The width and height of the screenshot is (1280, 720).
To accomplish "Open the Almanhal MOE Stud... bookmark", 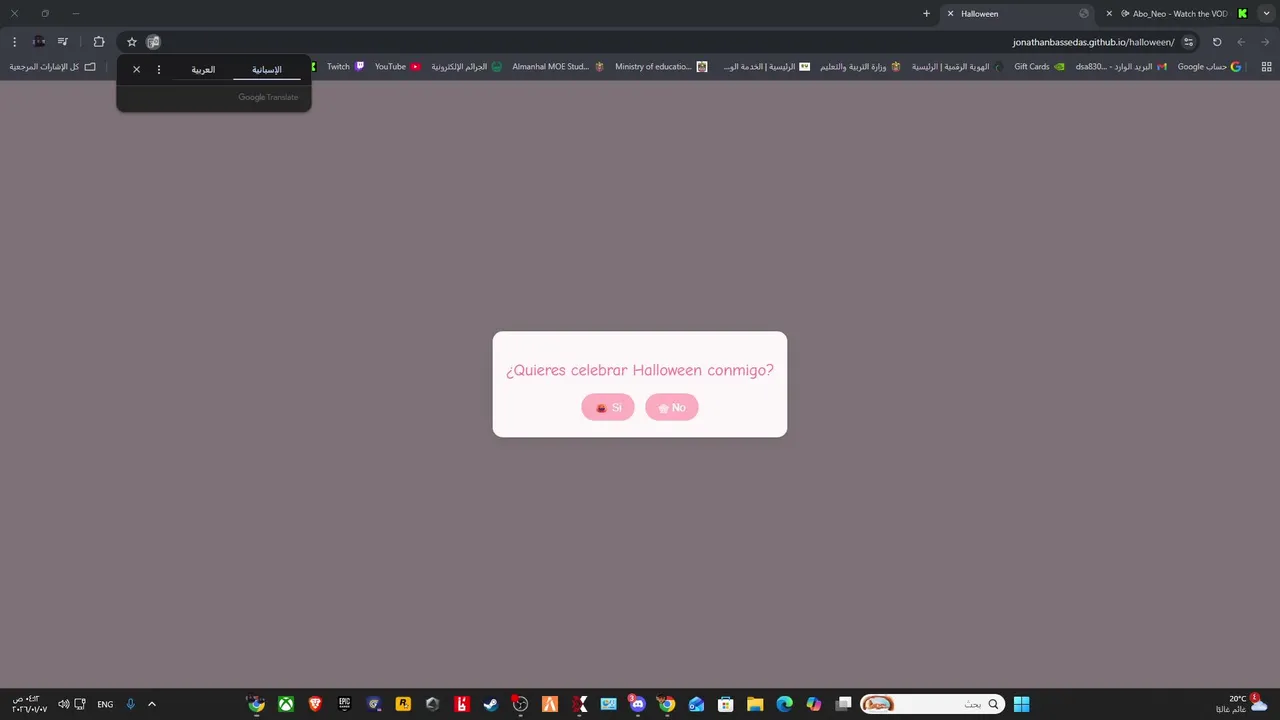I will point(558,67).
